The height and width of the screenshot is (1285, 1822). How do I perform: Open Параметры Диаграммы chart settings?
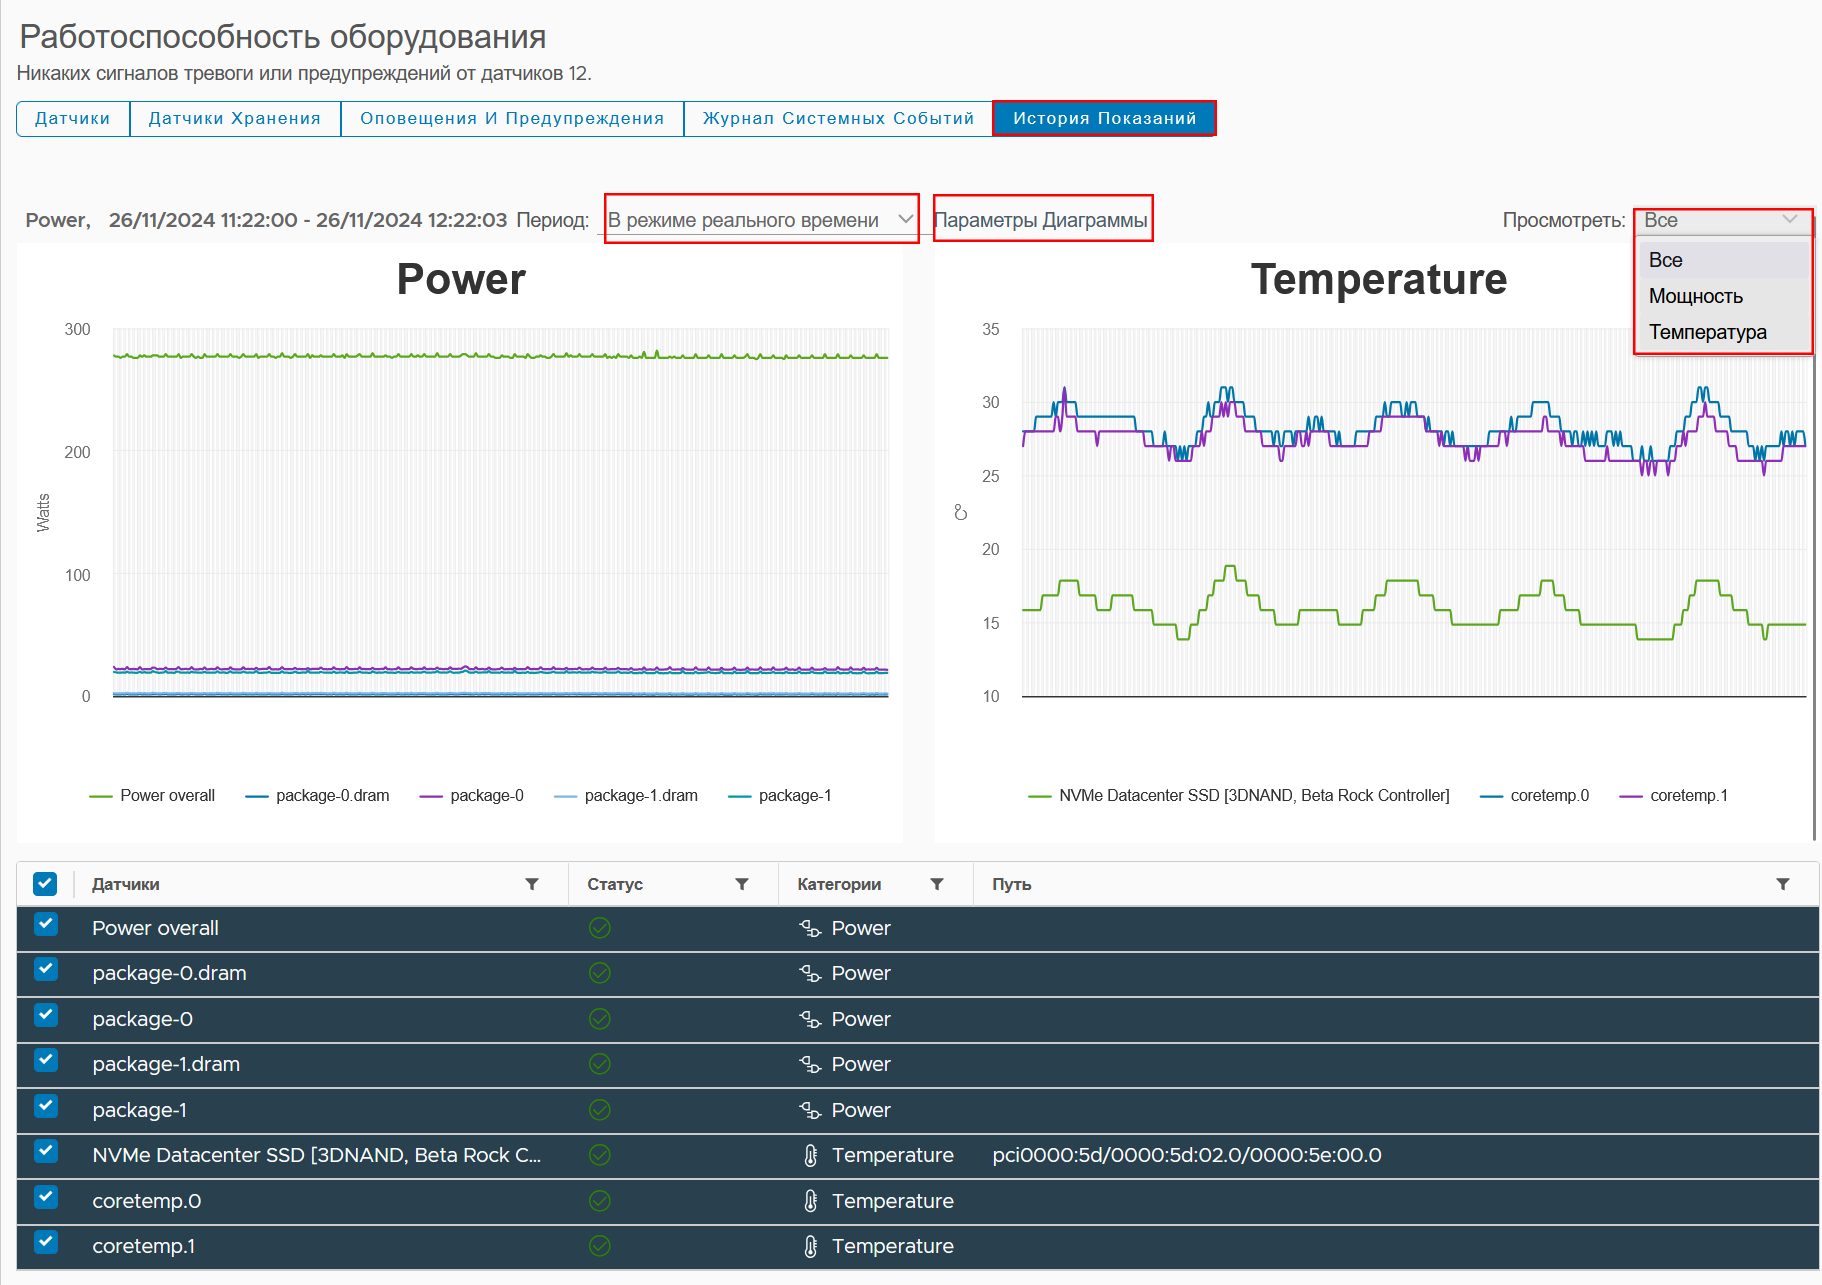[x=1042, y=219]
